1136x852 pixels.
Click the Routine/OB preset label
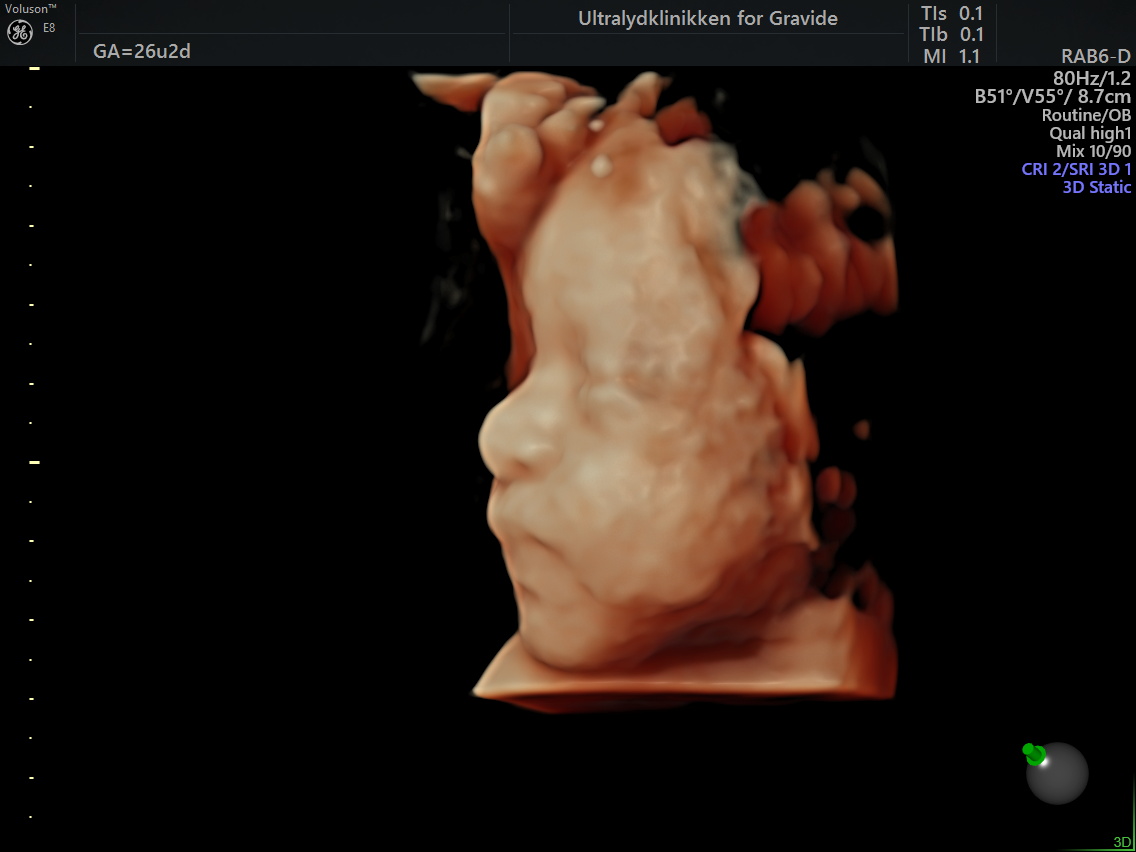click(1086, 114)
